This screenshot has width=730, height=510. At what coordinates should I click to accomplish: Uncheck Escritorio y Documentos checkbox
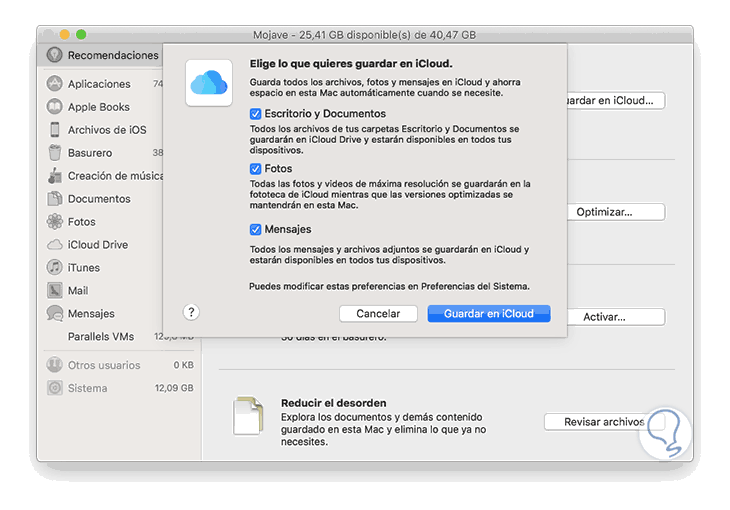tap(255, 114)
